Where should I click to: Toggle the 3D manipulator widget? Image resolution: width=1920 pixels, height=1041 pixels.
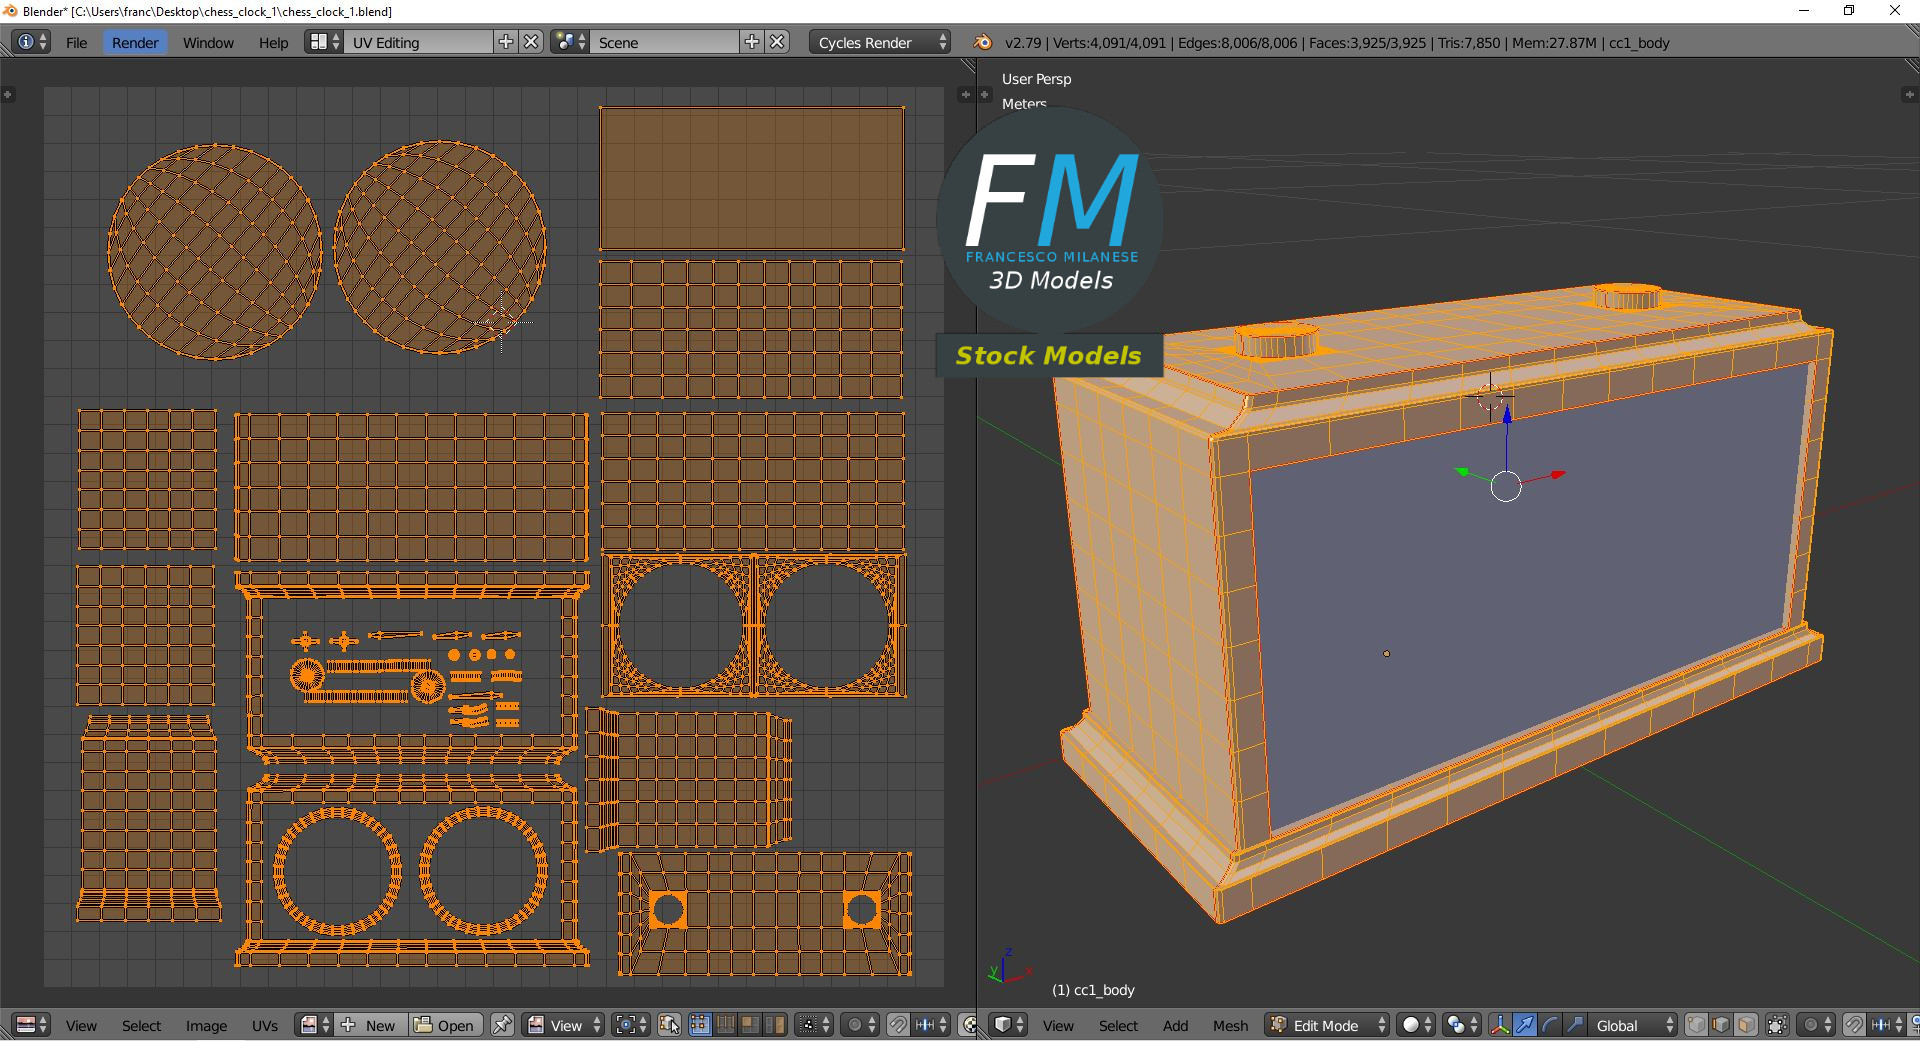(x=1500, y=1025)
